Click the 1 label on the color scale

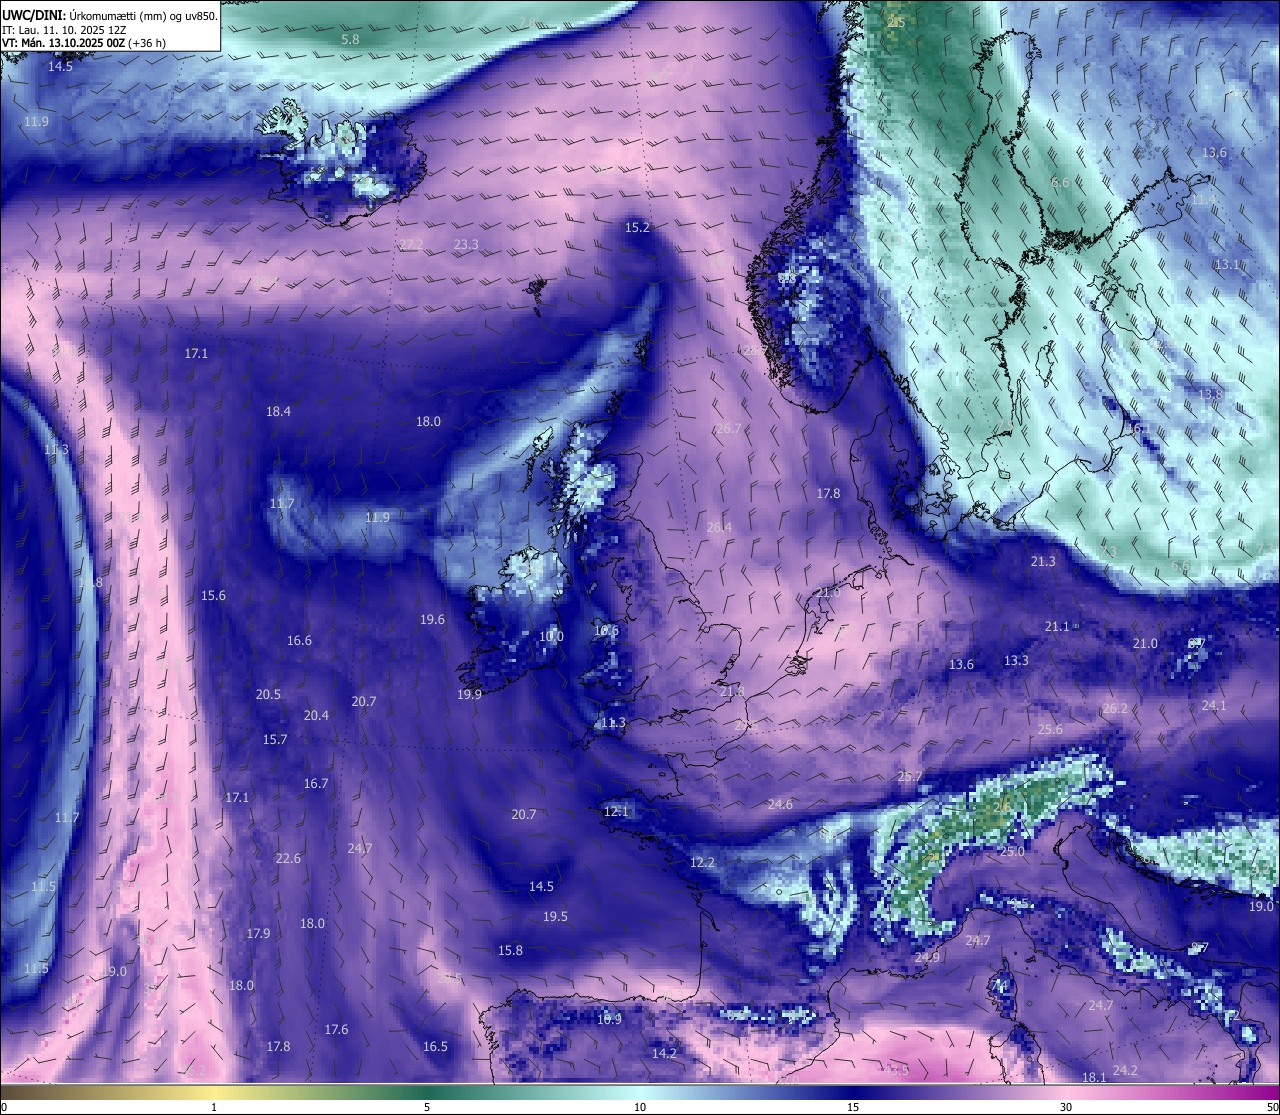point(214,1107)
